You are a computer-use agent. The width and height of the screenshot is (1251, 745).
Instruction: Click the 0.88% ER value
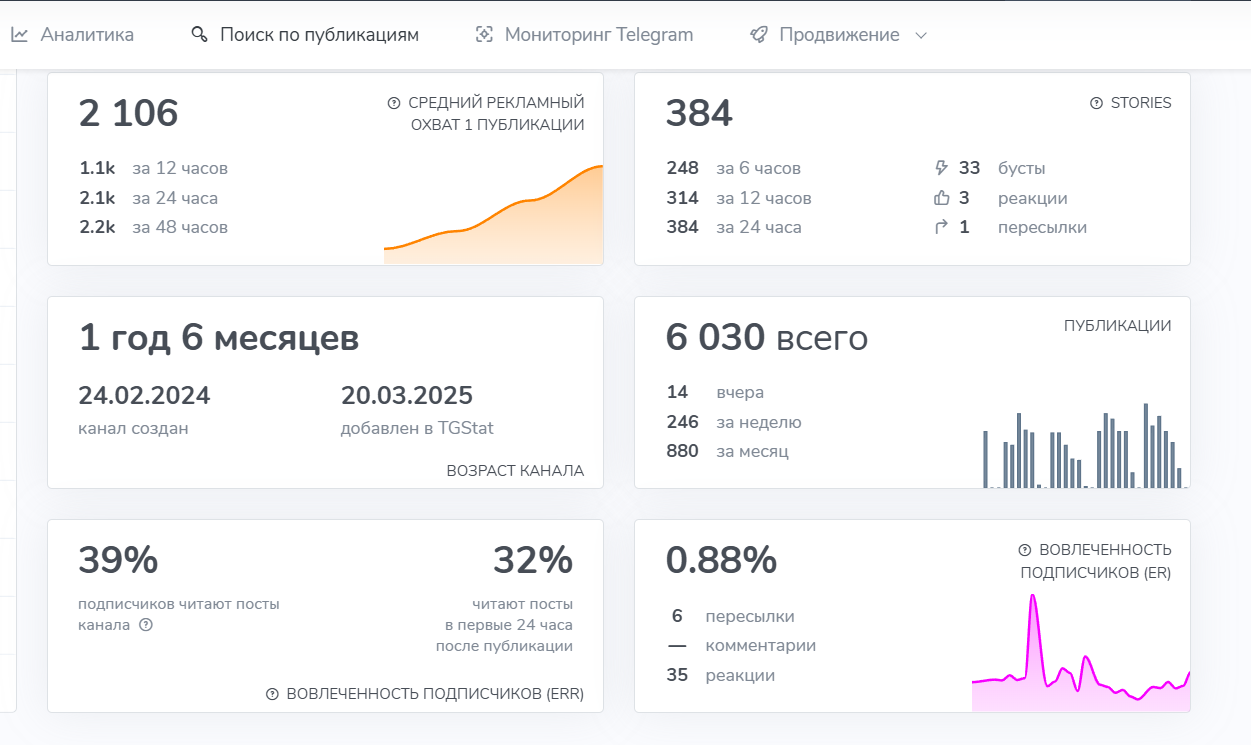tap(721, 560)
